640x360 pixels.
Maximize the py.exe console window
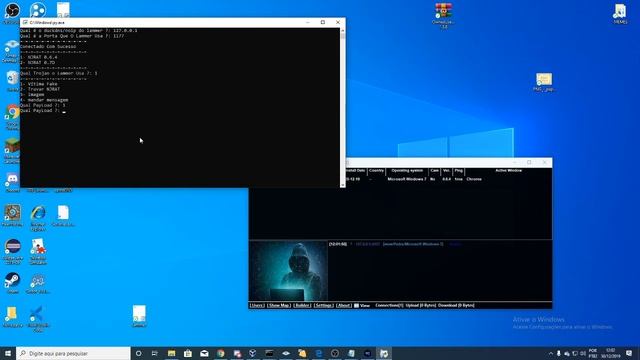tap(322, 22)
